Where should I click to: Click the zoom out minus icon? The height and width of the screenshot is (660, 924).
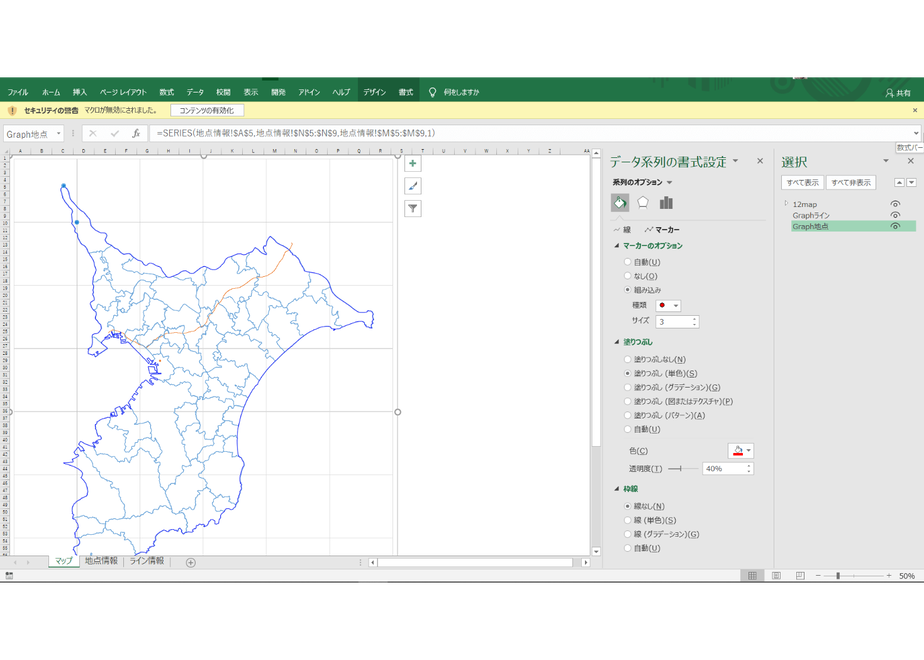point(818,576)
